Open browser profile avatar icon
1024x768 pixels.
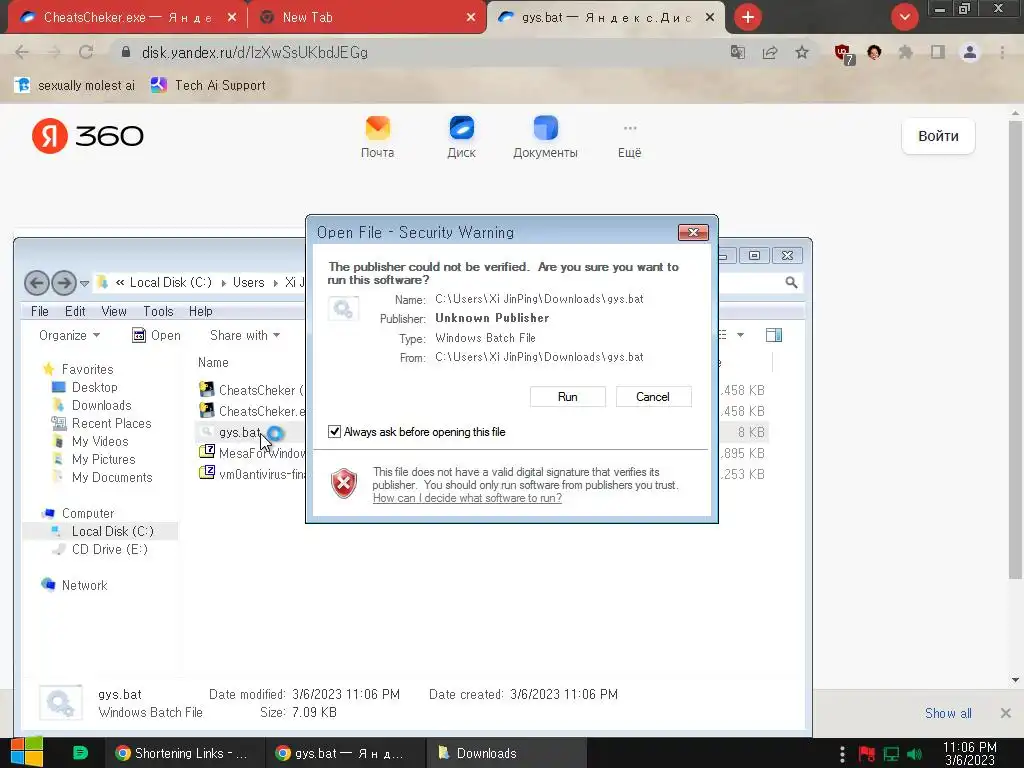[970, 52]
